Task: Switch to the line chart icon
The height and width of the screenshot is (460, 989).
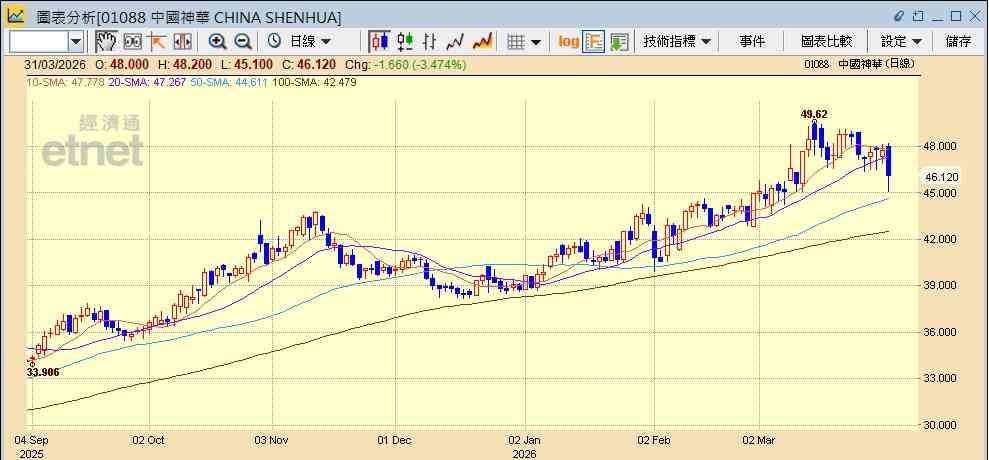Action: click(x=455, y=42)
